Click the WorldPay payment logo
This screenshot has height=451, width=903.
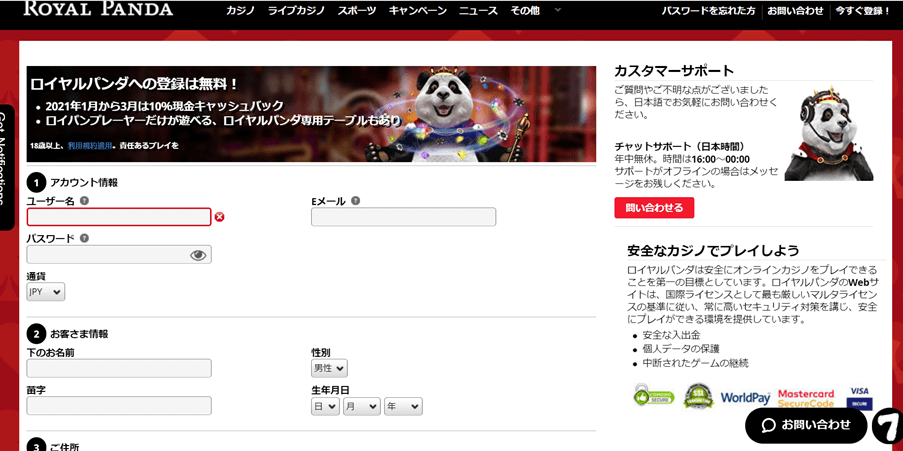point(745,398)
